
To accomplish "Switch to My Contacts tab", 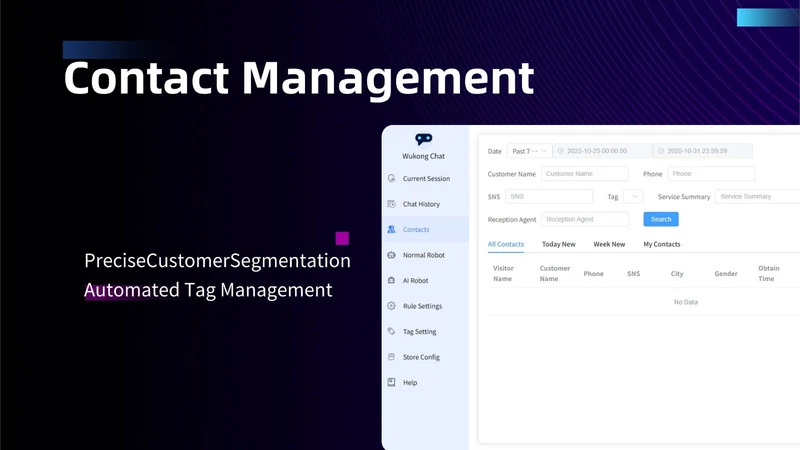I will tap(662, 244).
